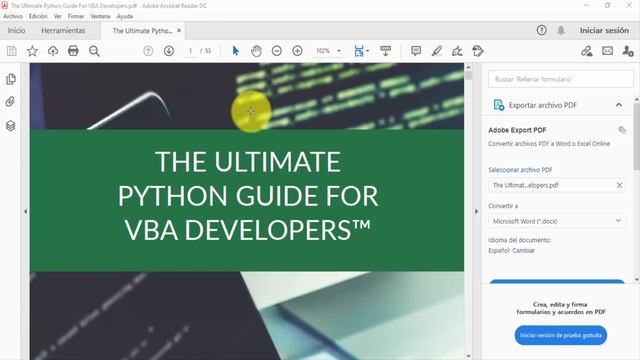
Task: Click the Buscar tools search field
Action: [561, 79]
